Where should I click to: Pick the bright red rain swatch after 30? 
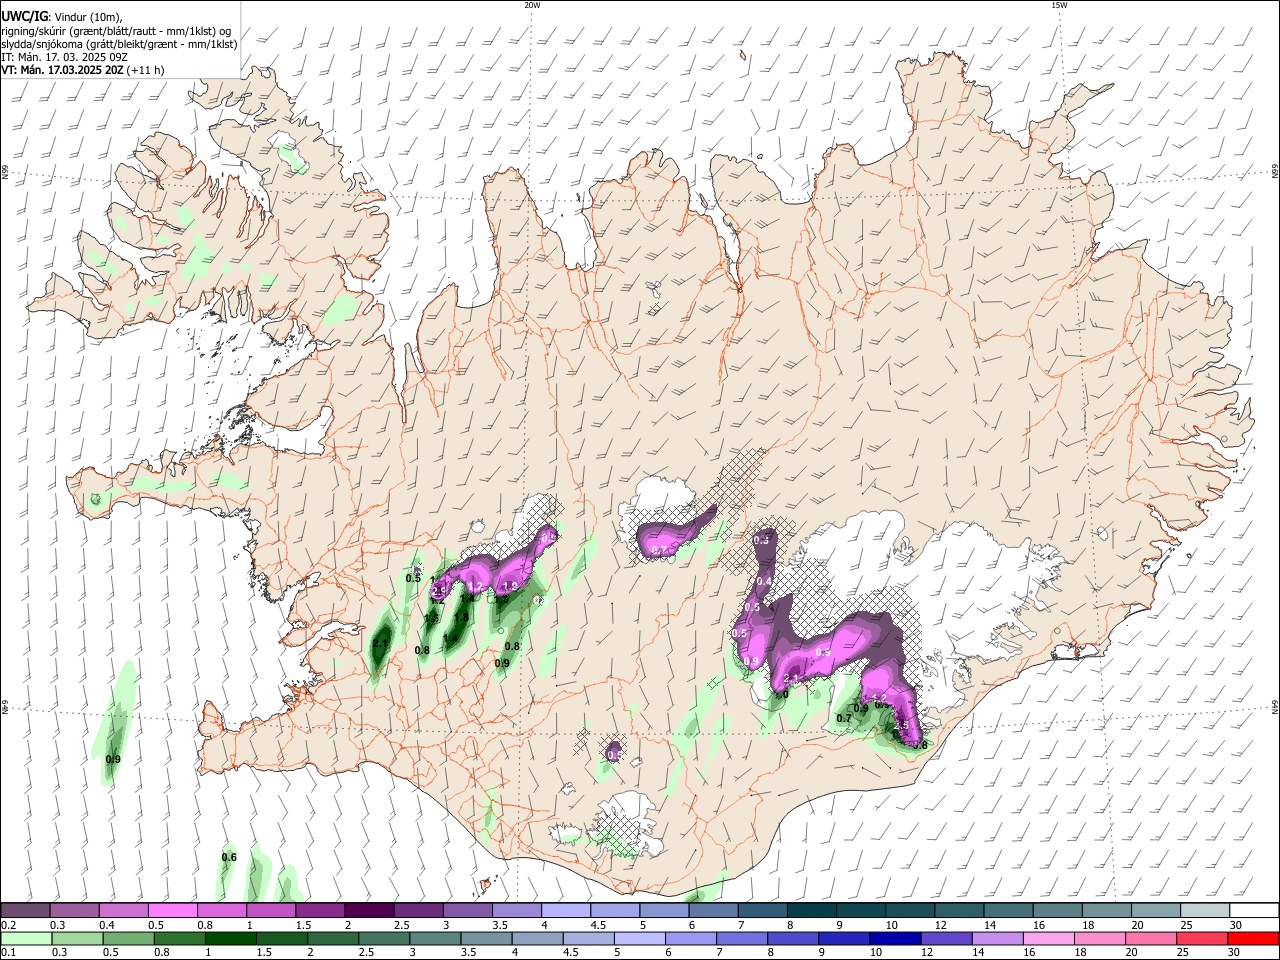(x=1254, y=938)
